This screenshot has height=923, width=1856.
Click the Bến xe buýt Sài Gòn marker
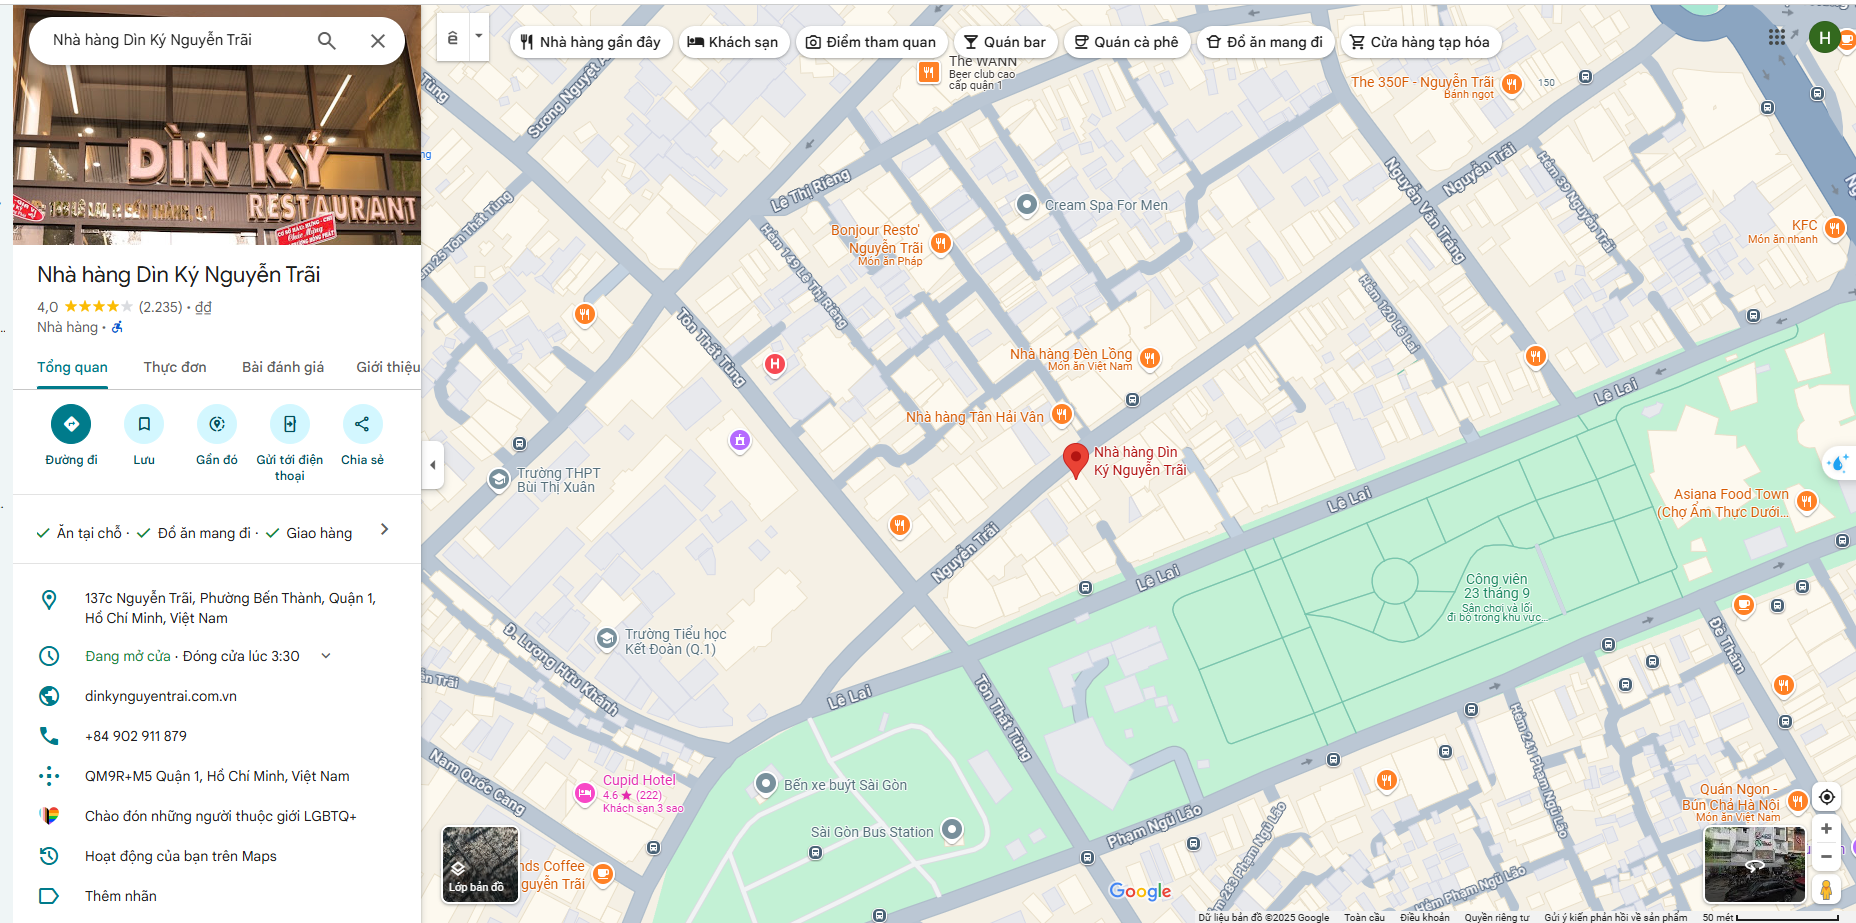coord(766,784)
